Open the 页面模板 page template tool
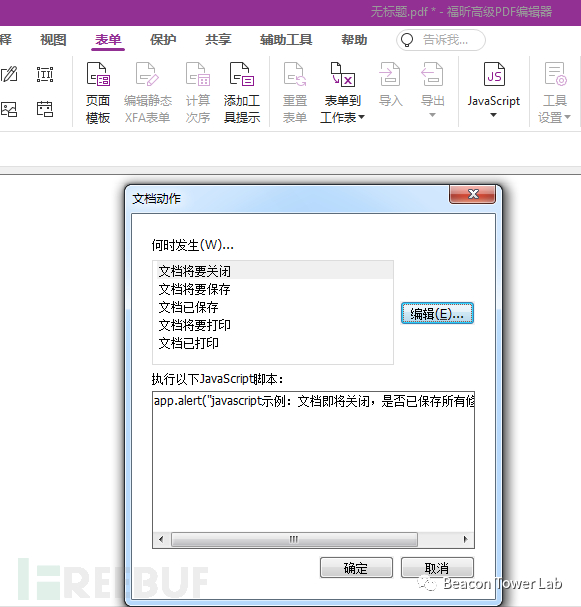The width and height of the screenshot is (581, 607). click(98, 92)
